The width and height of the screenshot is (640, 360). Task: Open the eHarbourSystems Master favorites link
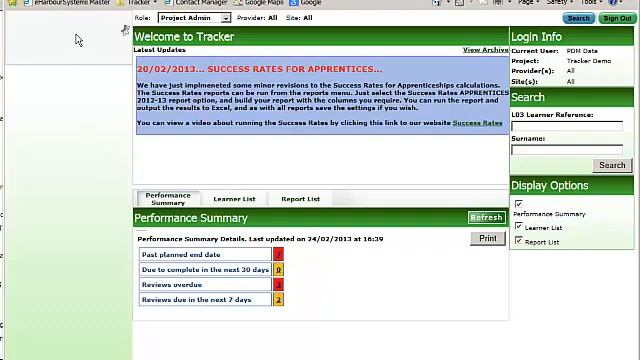click(x=67, y=2)
